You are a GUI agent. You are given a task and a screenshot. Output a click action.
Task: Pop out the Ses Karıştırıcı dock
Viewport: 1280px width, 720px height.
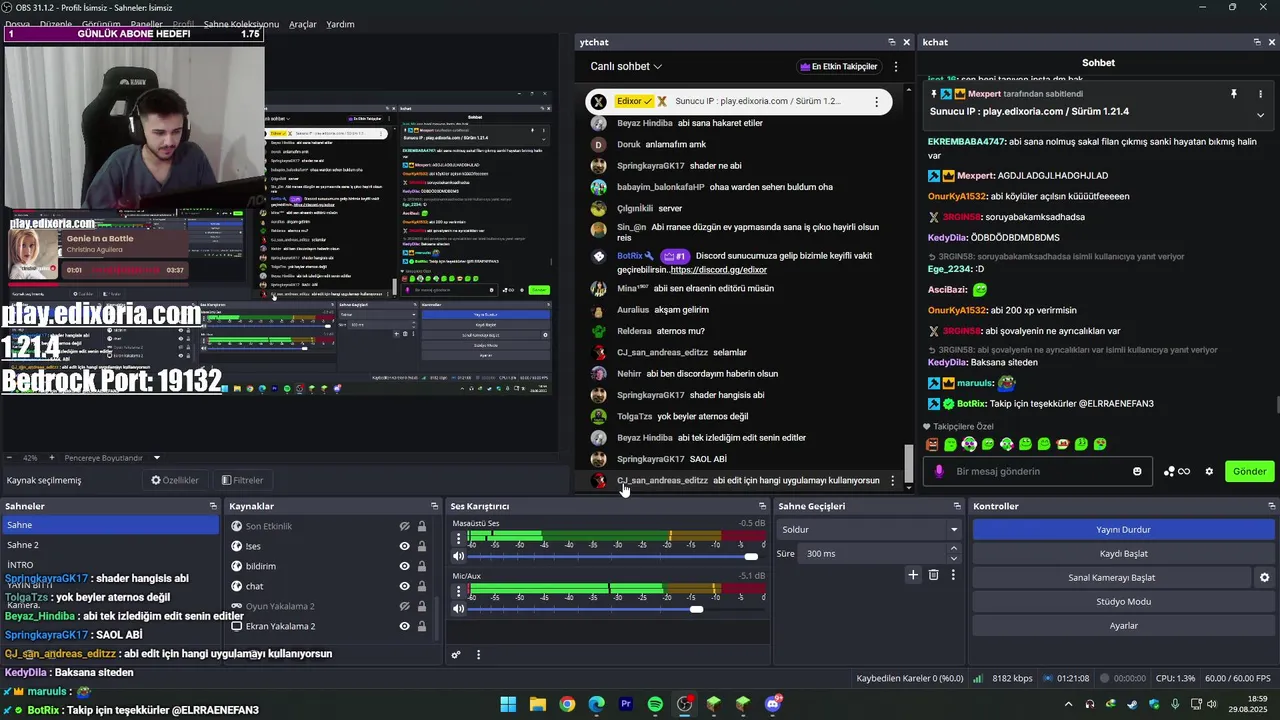click(763, 506)
